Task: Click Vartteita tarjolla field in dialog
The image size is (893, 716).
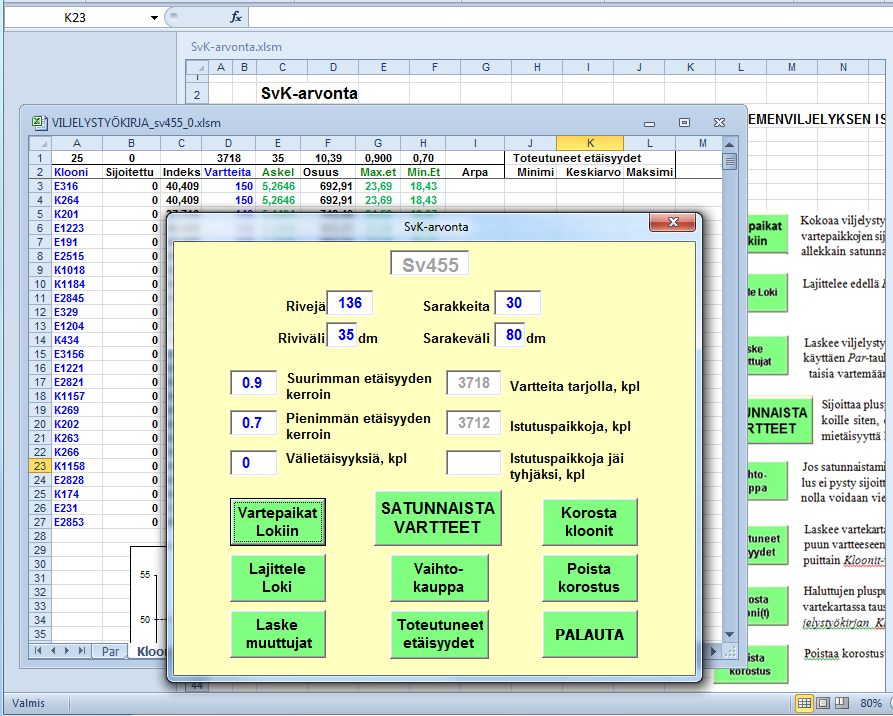Action: click(474, 383)
